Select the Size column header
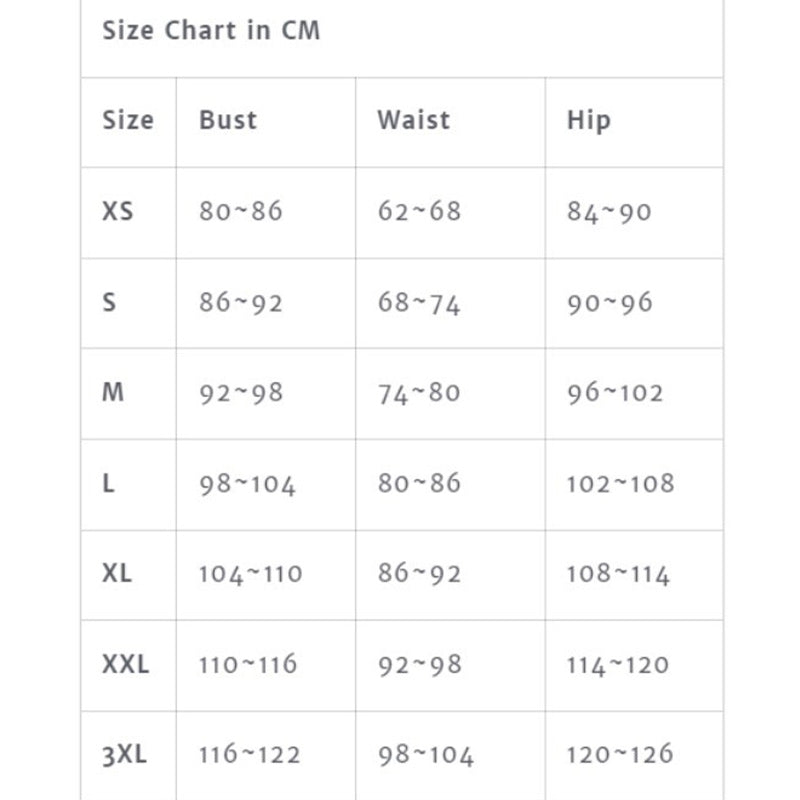This screenshot has width=800, height=800. click(128, 121)
